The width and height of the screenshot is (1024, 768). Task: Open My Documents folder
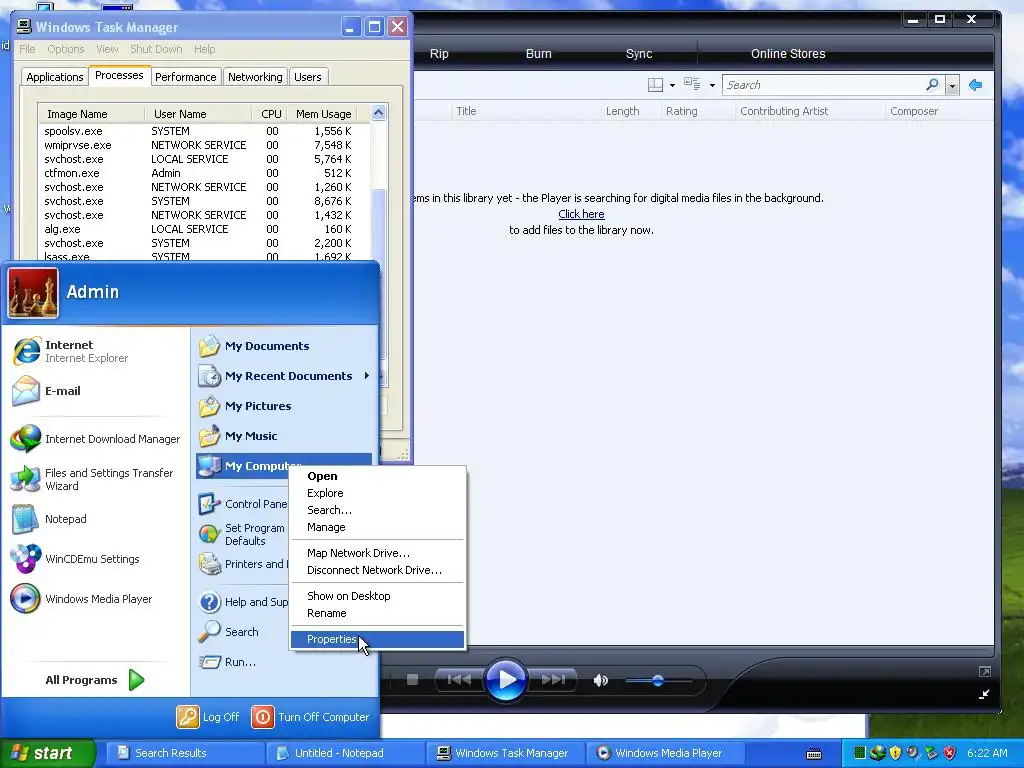(x=284, y=346)
